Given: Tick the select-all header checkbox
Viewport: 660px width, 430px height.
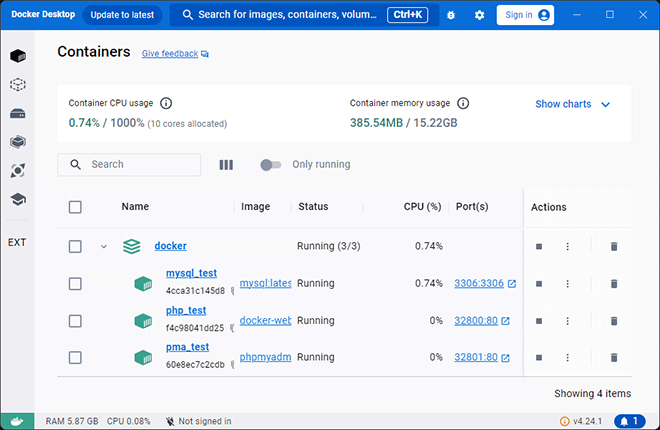Looking at the screenshot, I should pyautogui.click(x=75, y=207).
